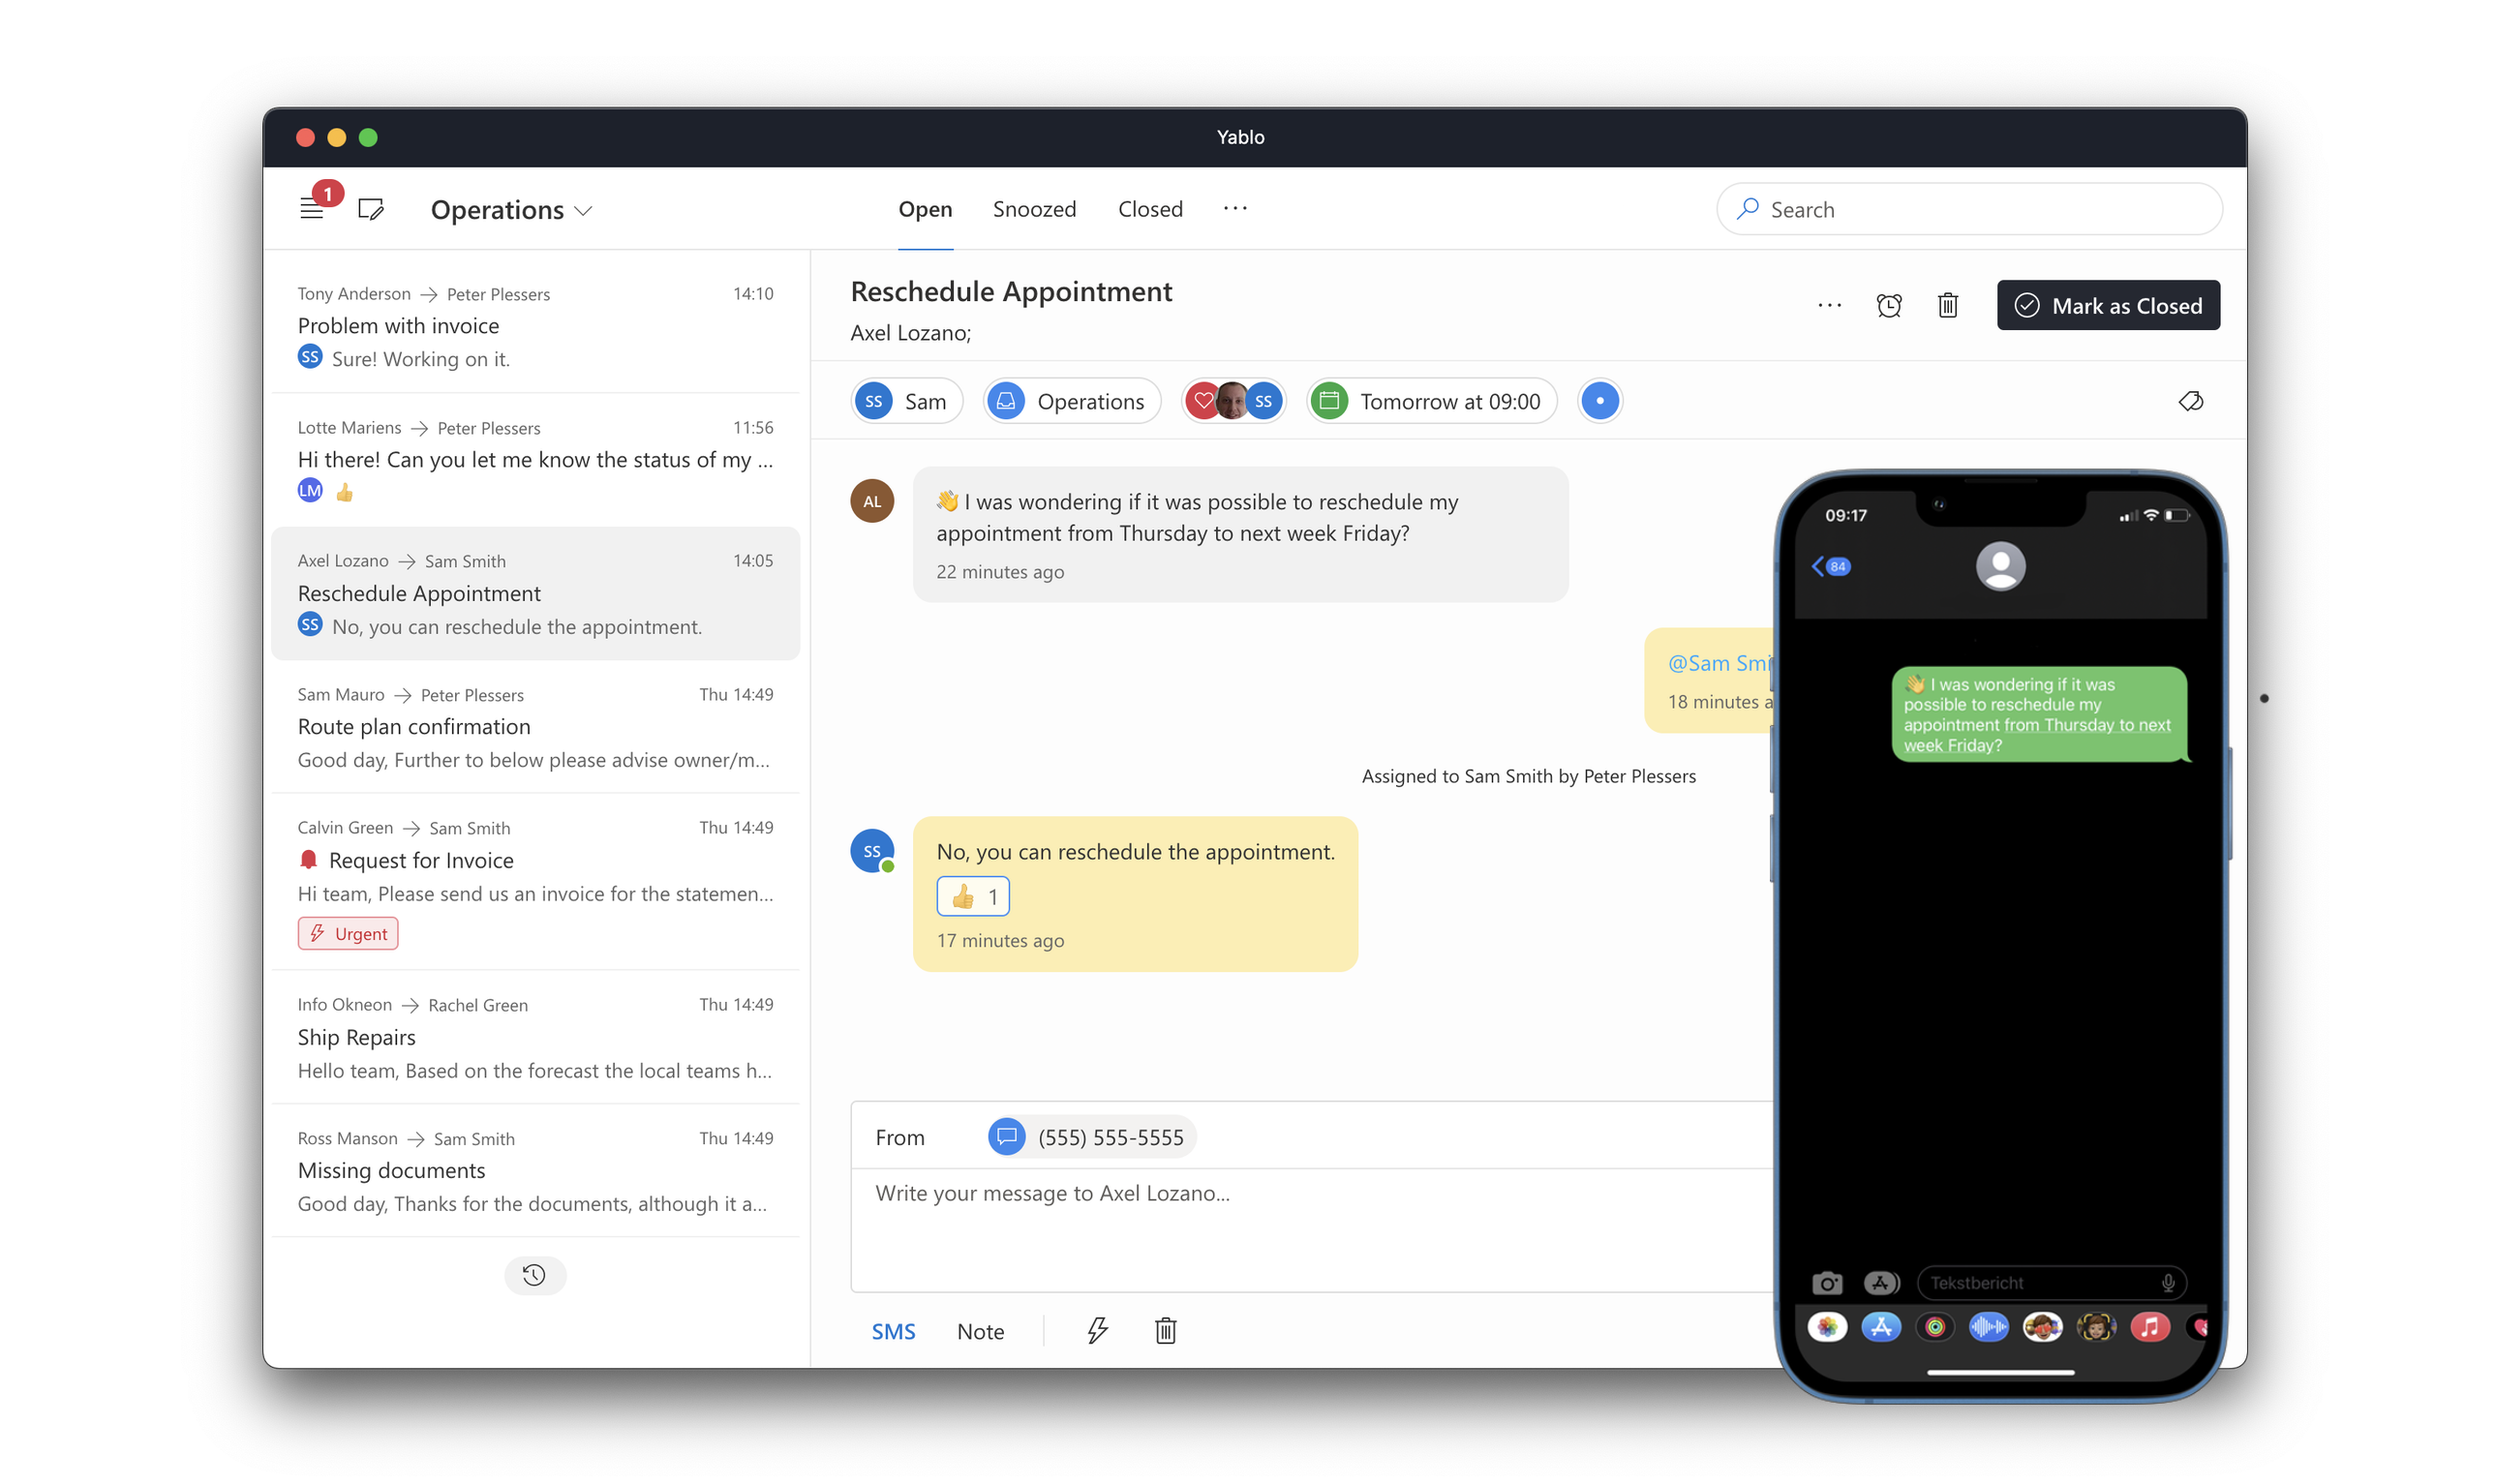Select the (555) 555-5555 sender number
This screenshot has width=2496, height=1484.
coord(1091,1137)
